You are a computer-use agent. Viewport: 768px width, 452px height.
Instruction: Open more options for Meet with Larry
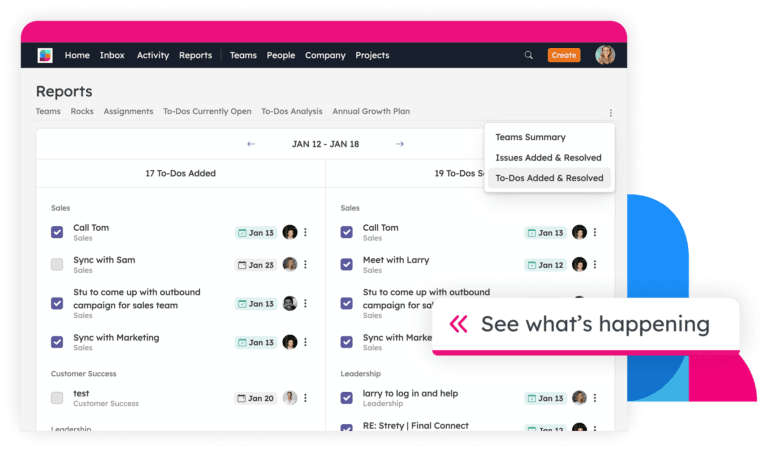click(x=595, y=265)
